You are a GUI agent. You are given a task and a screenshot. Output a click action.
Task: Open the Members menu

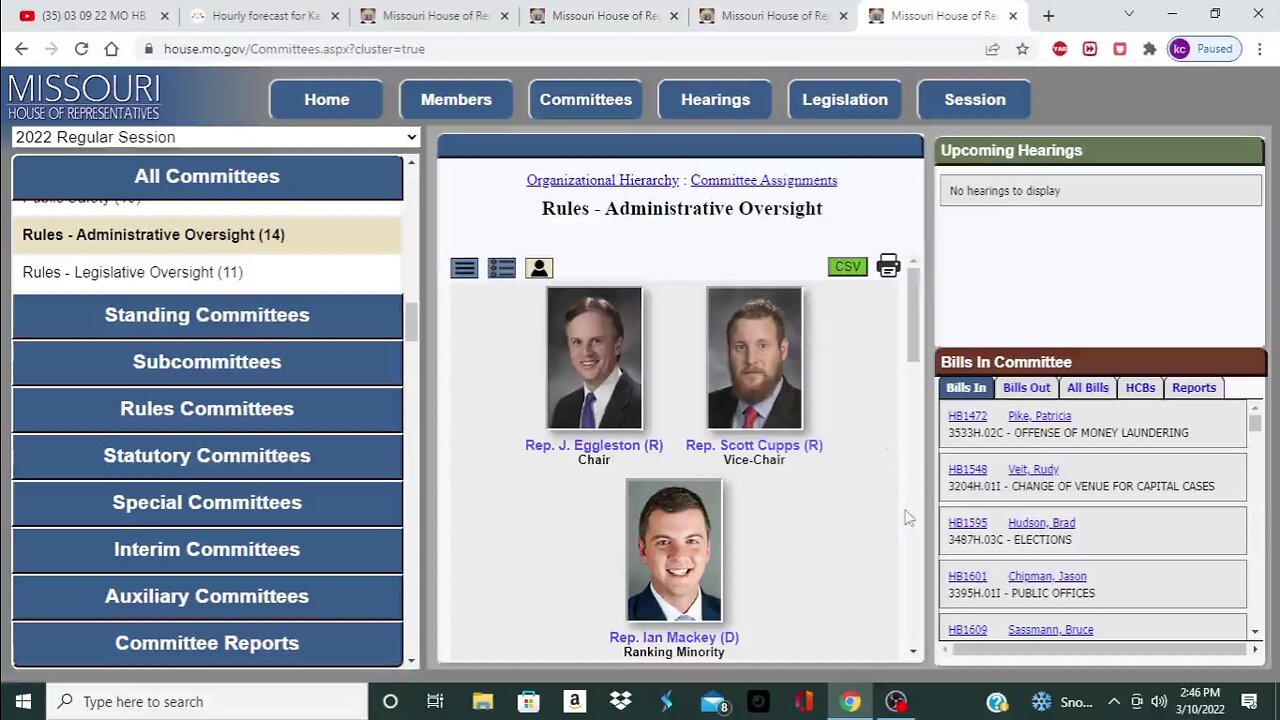456,100
